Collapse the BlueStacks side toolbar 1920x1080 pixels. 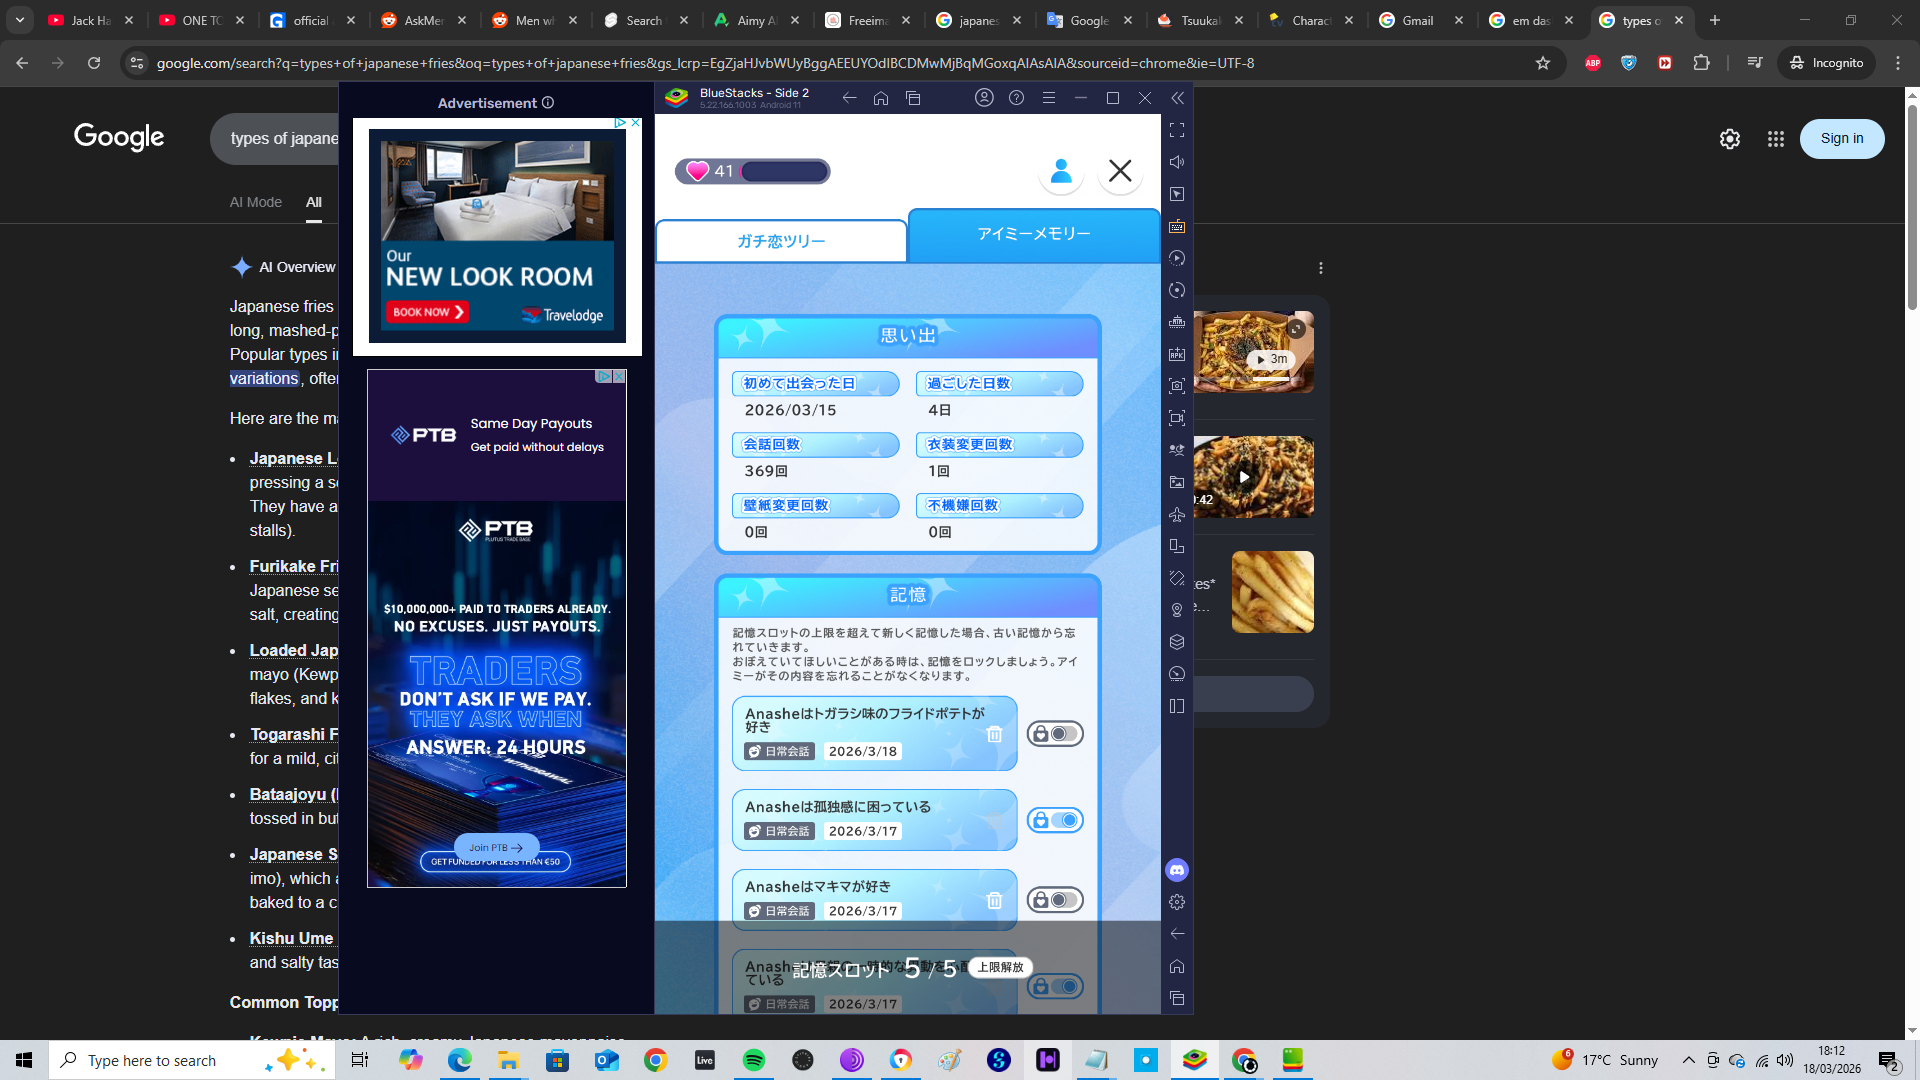click(1177, 98)
